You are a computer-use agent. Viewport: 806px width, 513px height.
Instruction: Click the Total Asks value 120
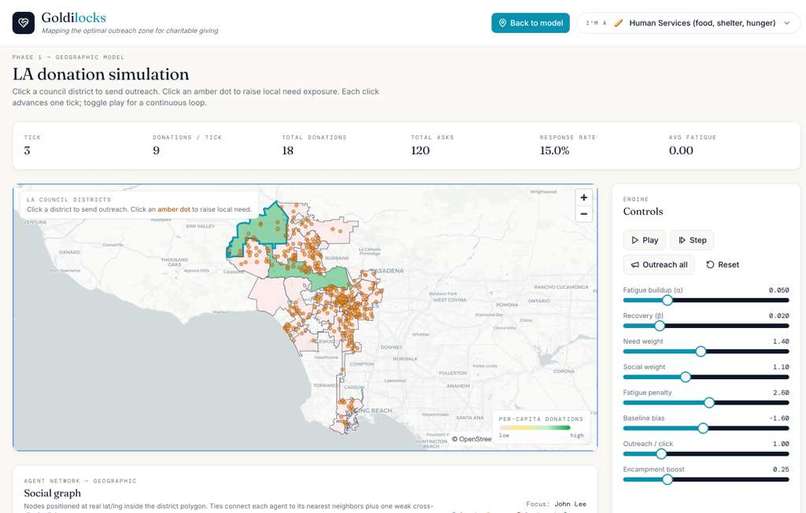pos(420,151)
